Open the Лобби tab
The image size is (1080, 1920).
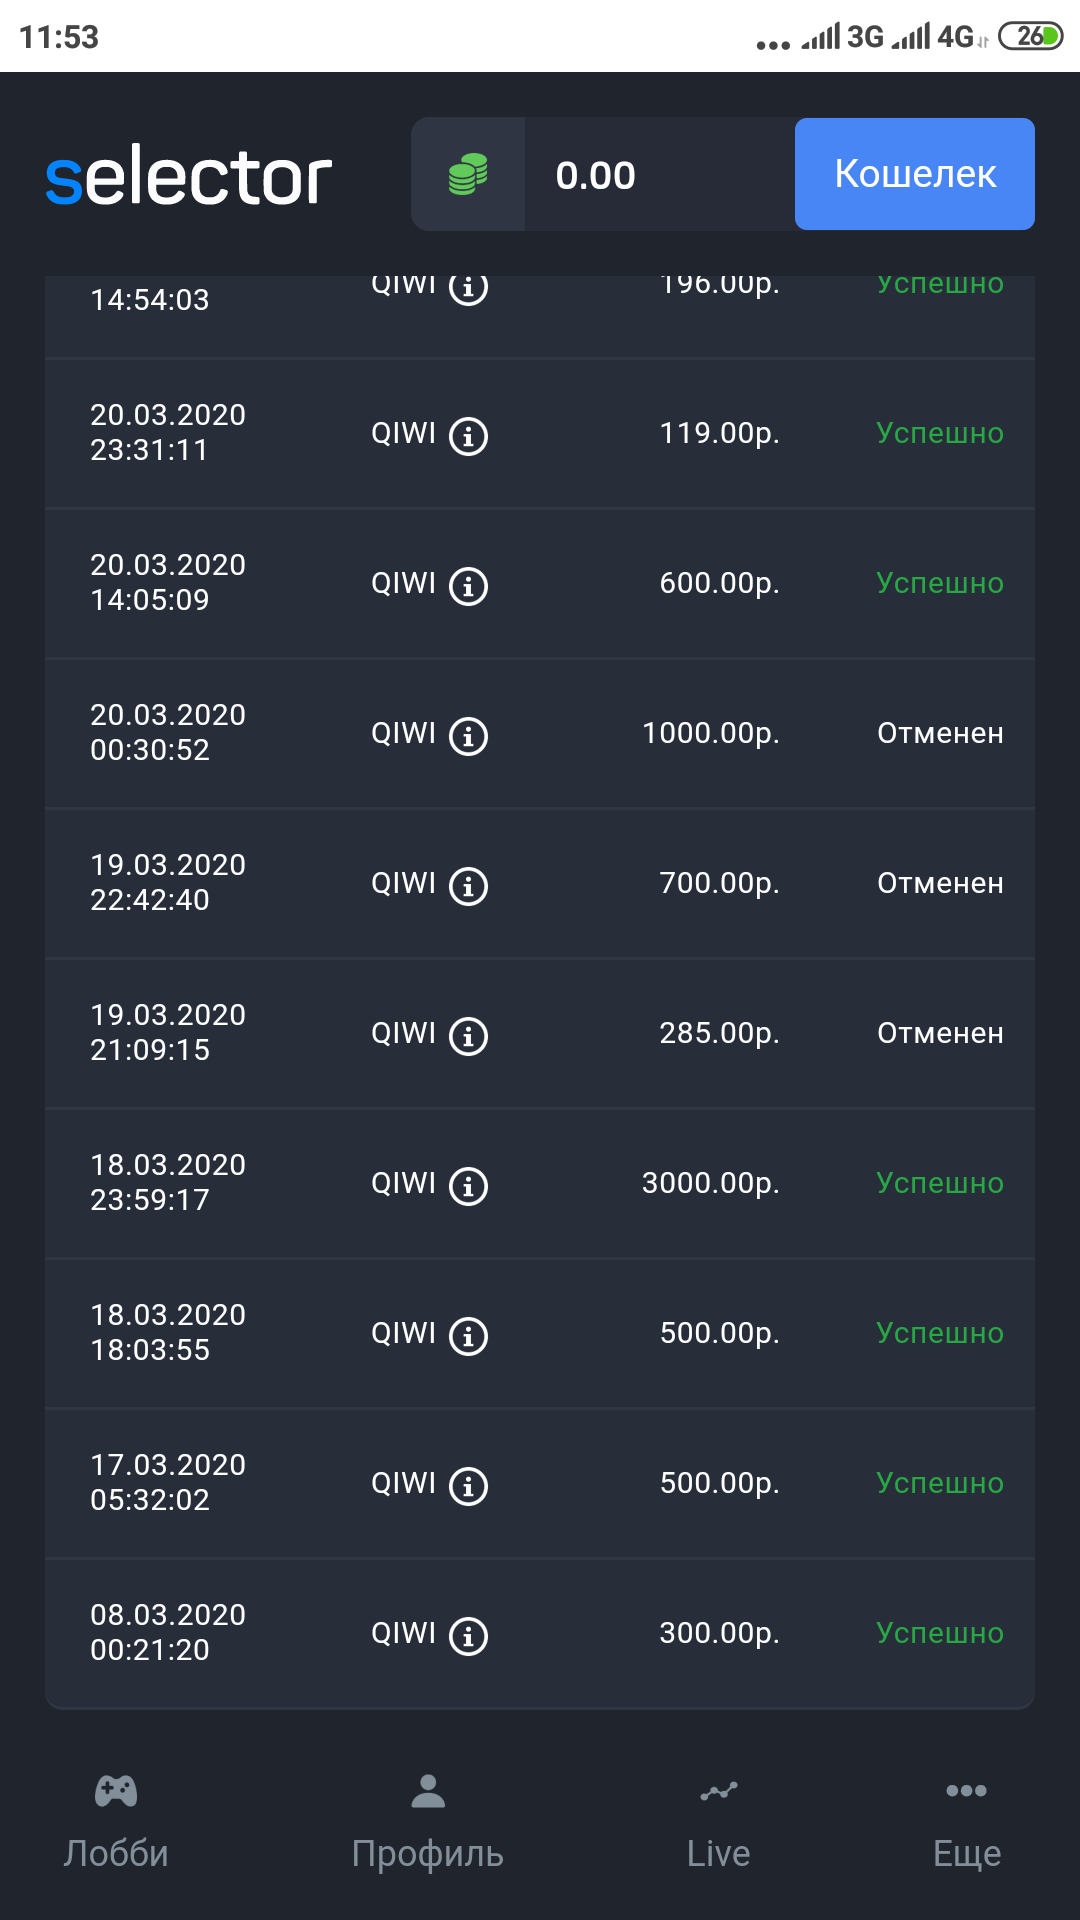tap(116, 1822)
